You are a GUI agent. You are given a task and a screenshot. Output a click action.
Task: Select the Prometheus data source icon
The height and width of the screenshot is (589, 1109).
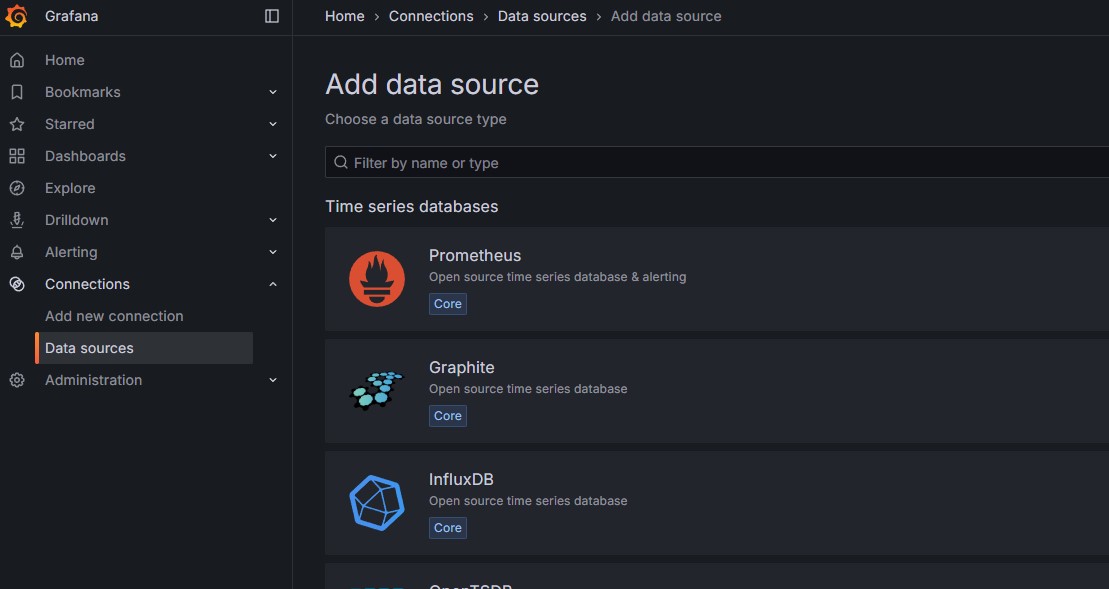click(376, 278)
